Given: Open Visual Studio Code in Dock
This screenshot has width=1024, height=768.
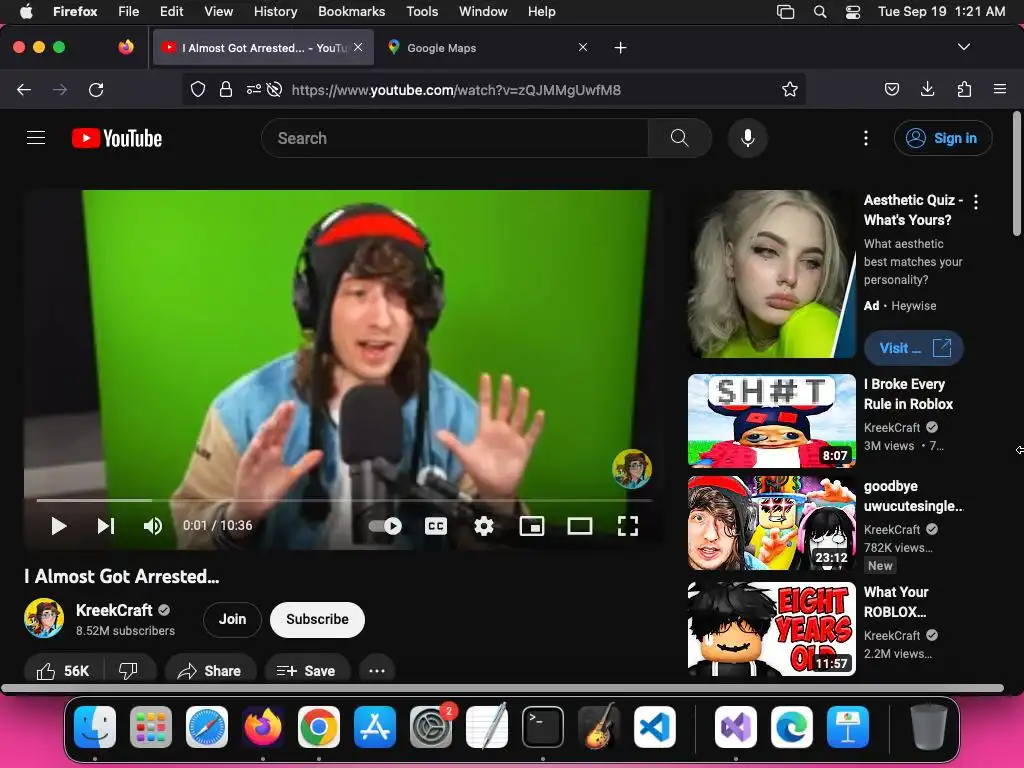Looking at the screenshot, I should coord(654,727).
